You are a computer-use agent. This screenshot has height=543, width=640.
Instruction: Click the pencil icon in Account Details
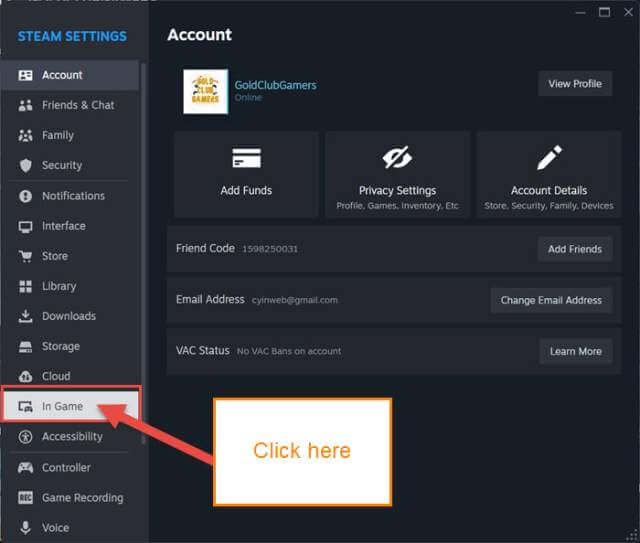tap(549, 157)
